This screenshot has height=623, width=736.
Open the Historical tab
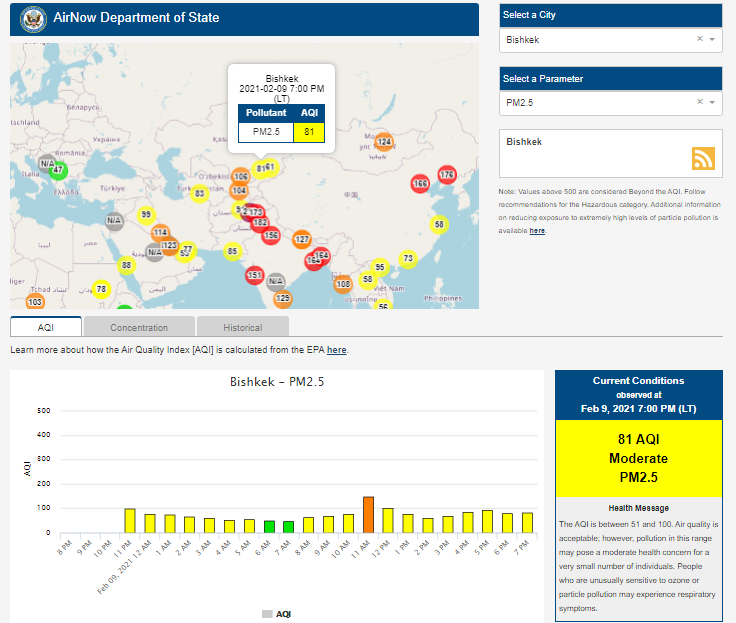pyautogui.click(x=243, y=327)
